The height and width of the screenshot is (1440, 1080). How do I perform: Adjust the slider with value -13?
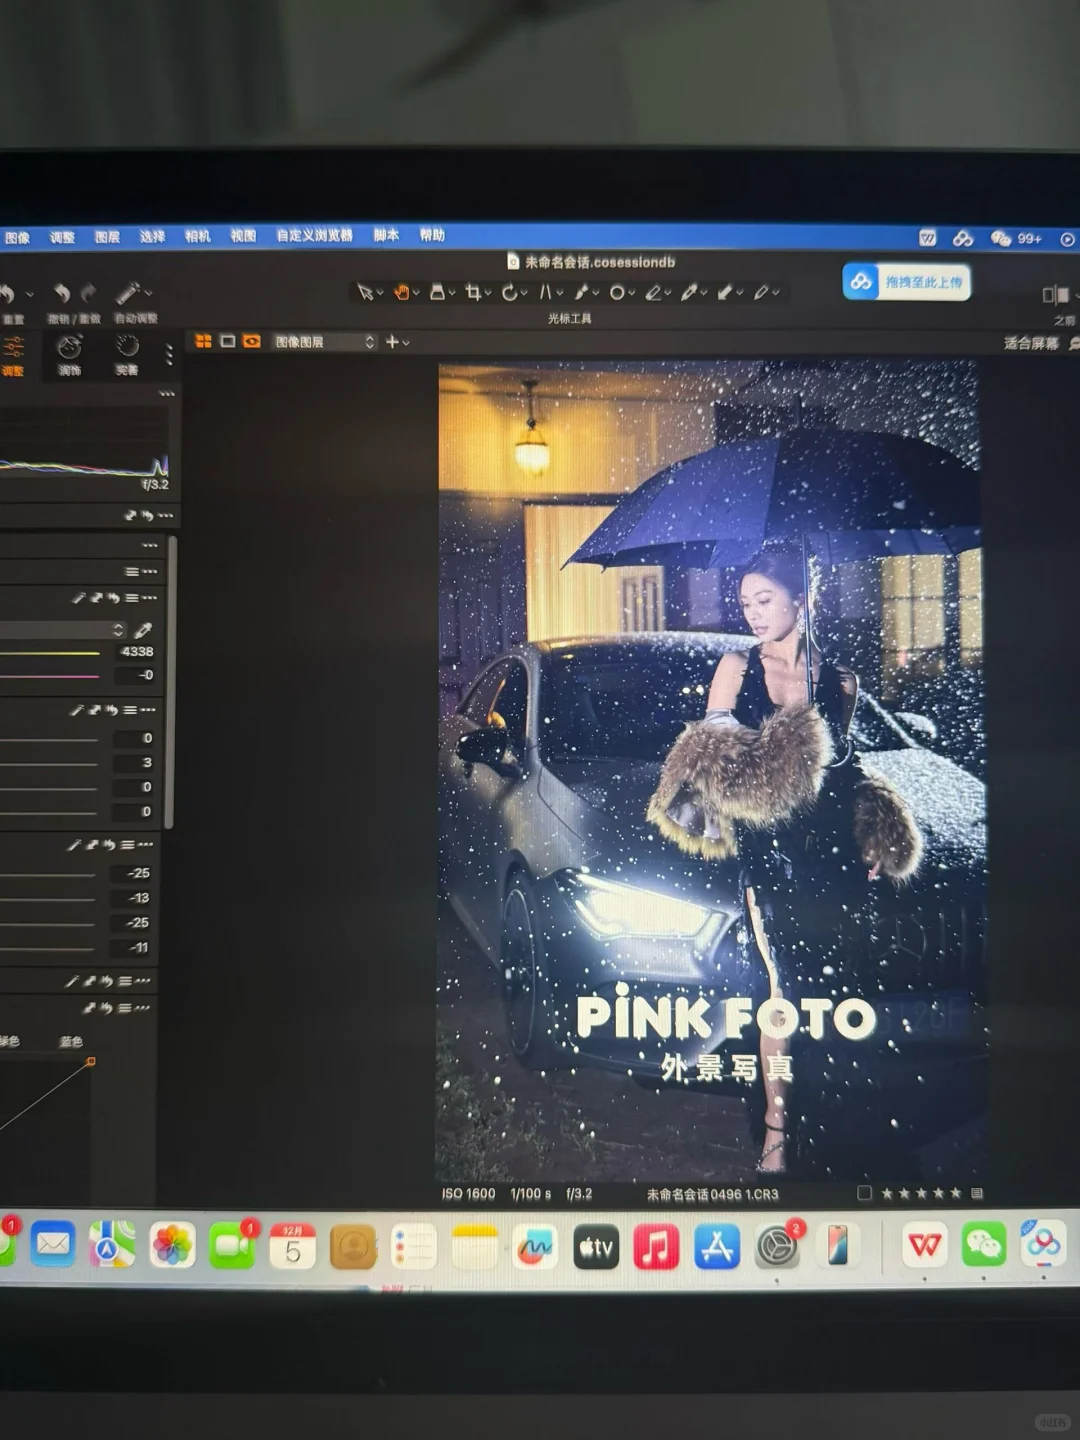click(48, 899)
